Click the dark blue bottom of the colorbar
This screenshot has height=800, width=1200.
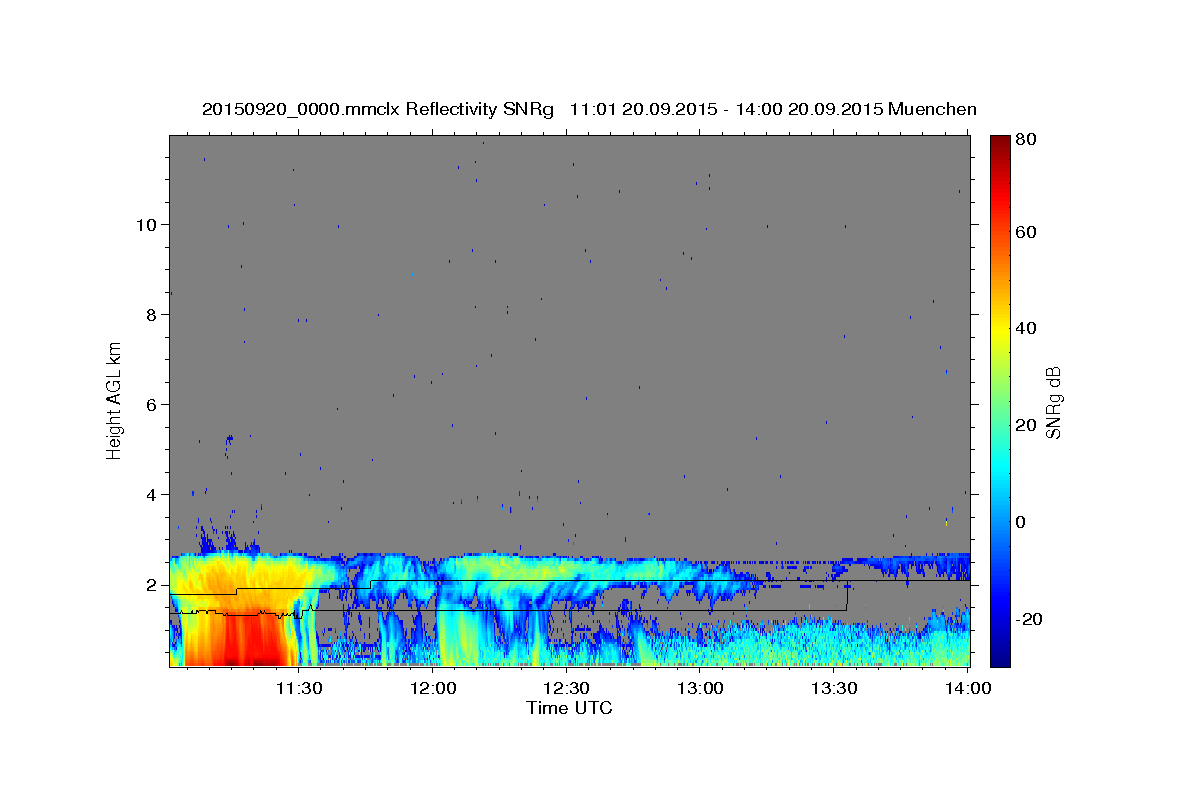point(1000,655)
